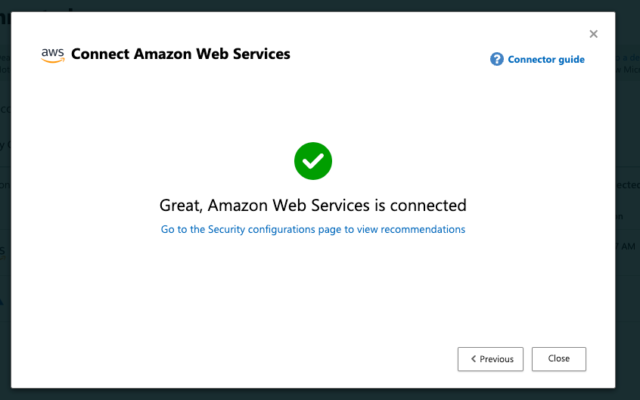Dismiss the dialog with the X icon
This screenshot has height=400, width=640.
[x=593, y=34]
